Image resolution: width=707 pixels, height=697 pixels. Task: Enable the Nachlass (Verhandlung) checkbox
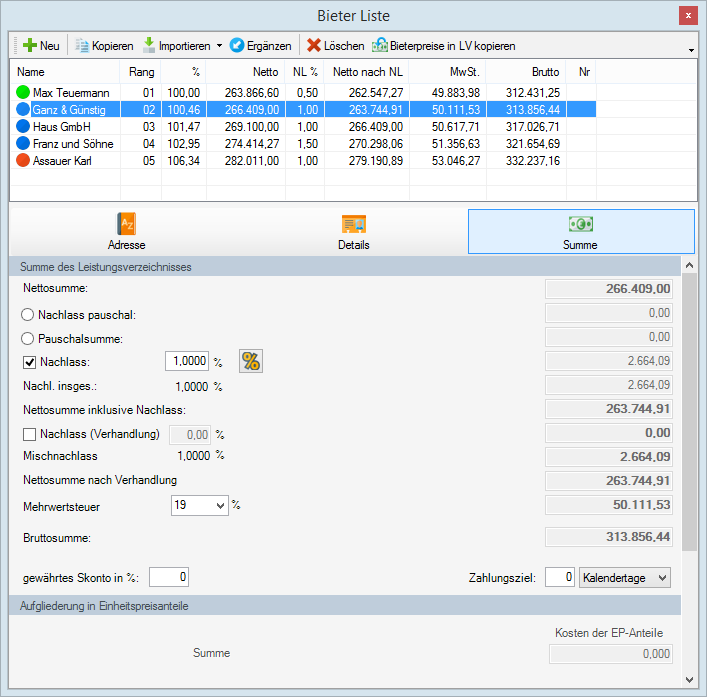tap(29, 434)
